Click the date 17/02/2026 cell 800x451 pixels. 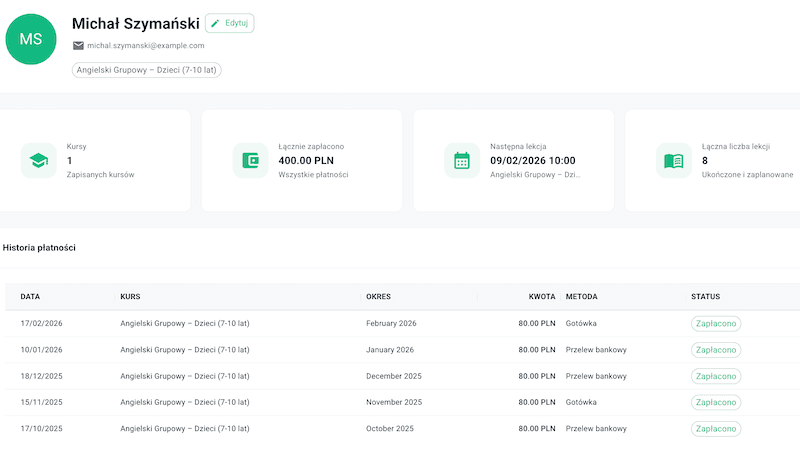41,323
